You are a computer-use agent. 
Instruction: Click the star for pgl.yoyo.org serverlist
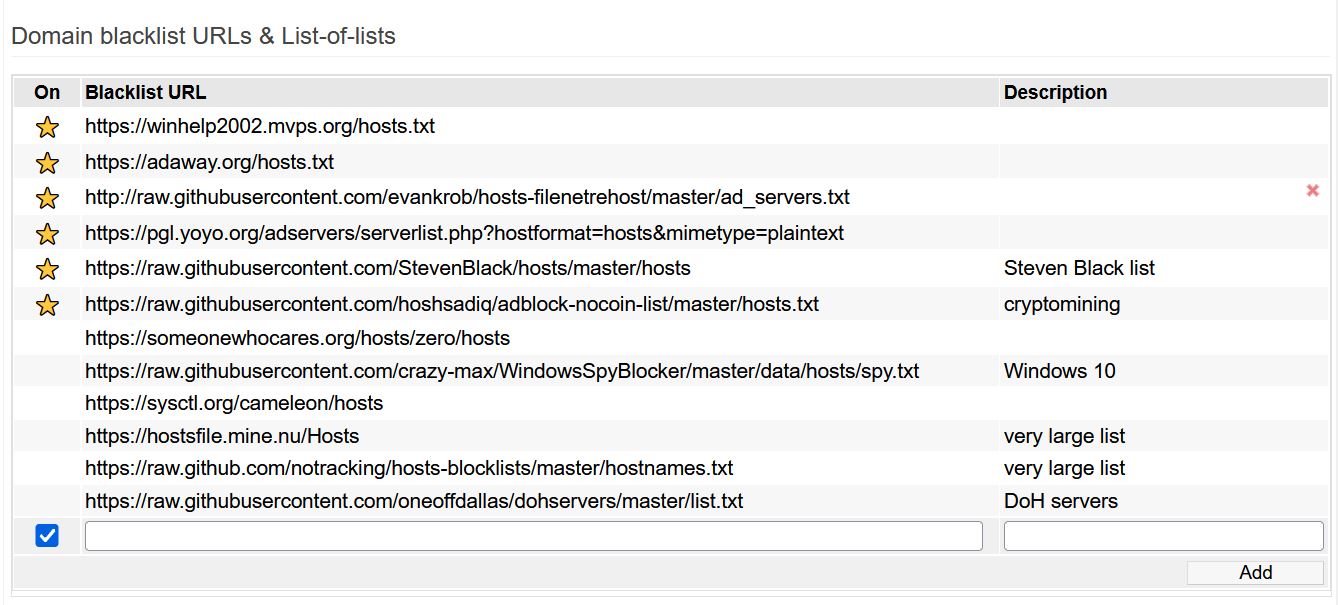47,234
